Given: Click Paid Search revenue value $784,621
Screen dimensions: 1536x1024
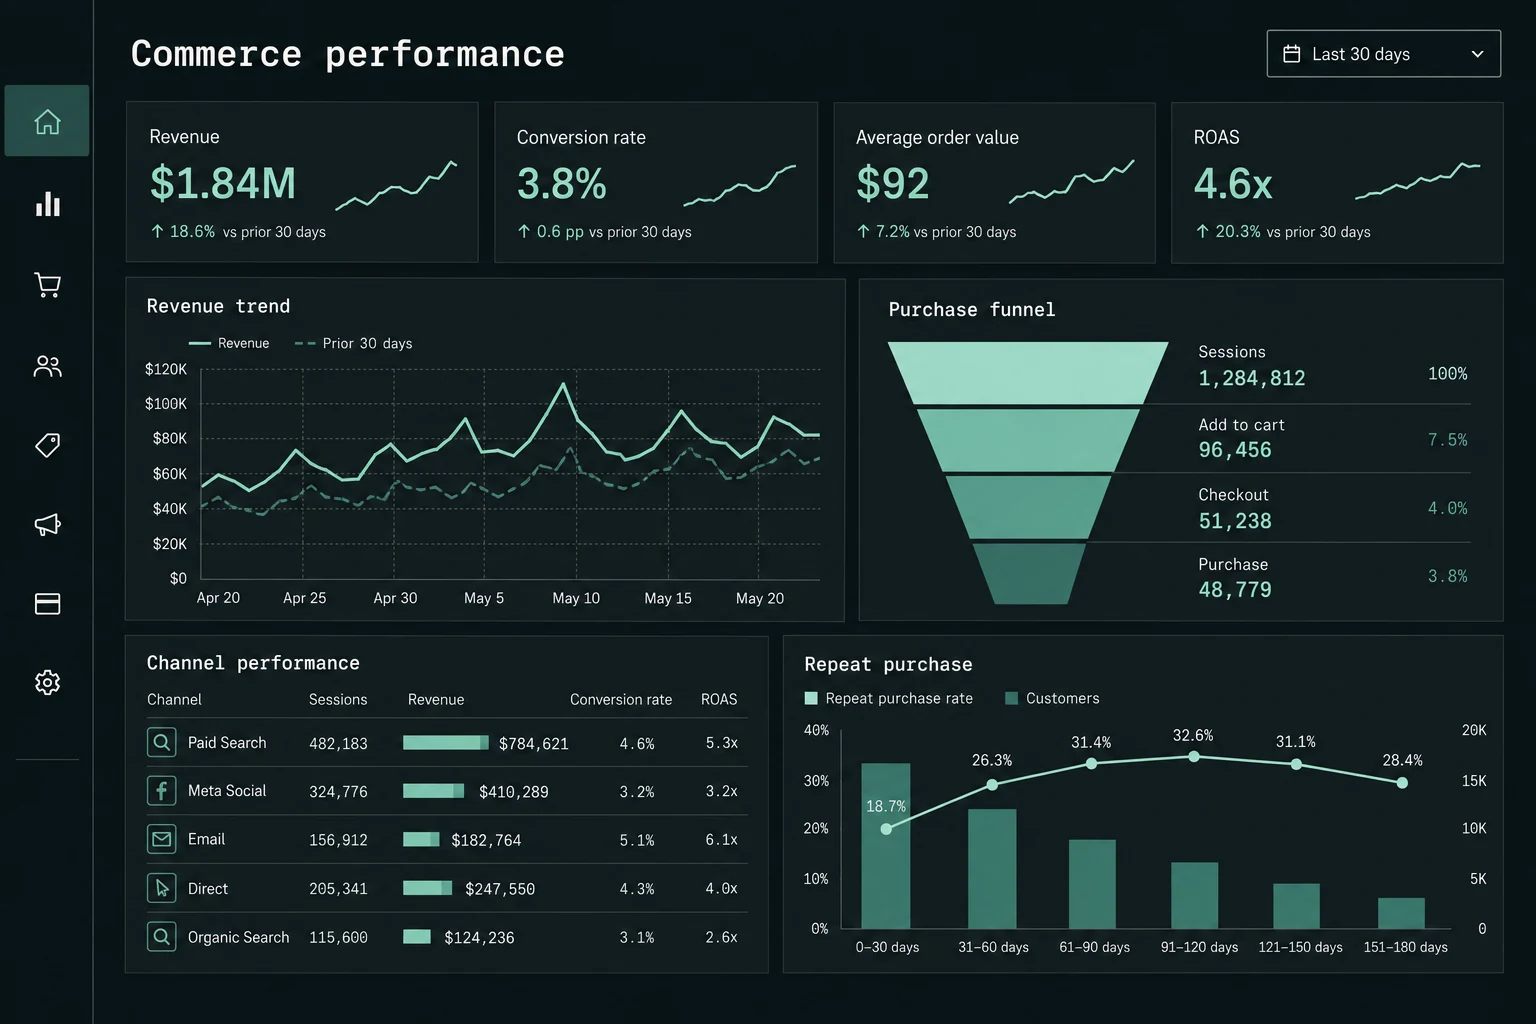Looking at the screenshot, I should click(x=533, y=744).
